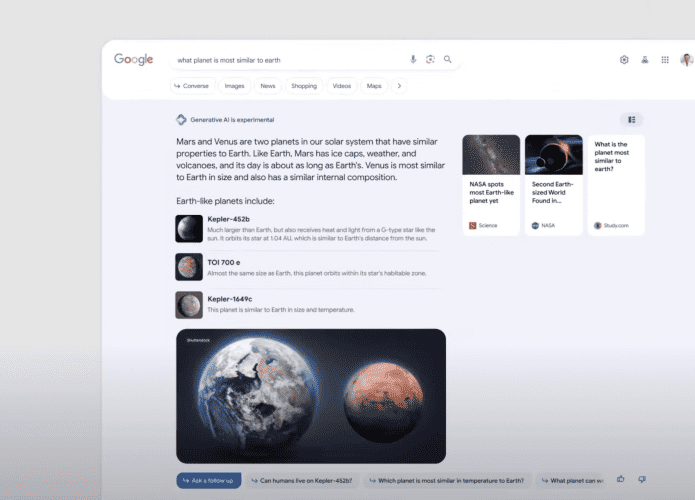Select the 'What planet can' suggestion chip
Viewport: 695px width, 500px height.
click(x=572, y=480)
